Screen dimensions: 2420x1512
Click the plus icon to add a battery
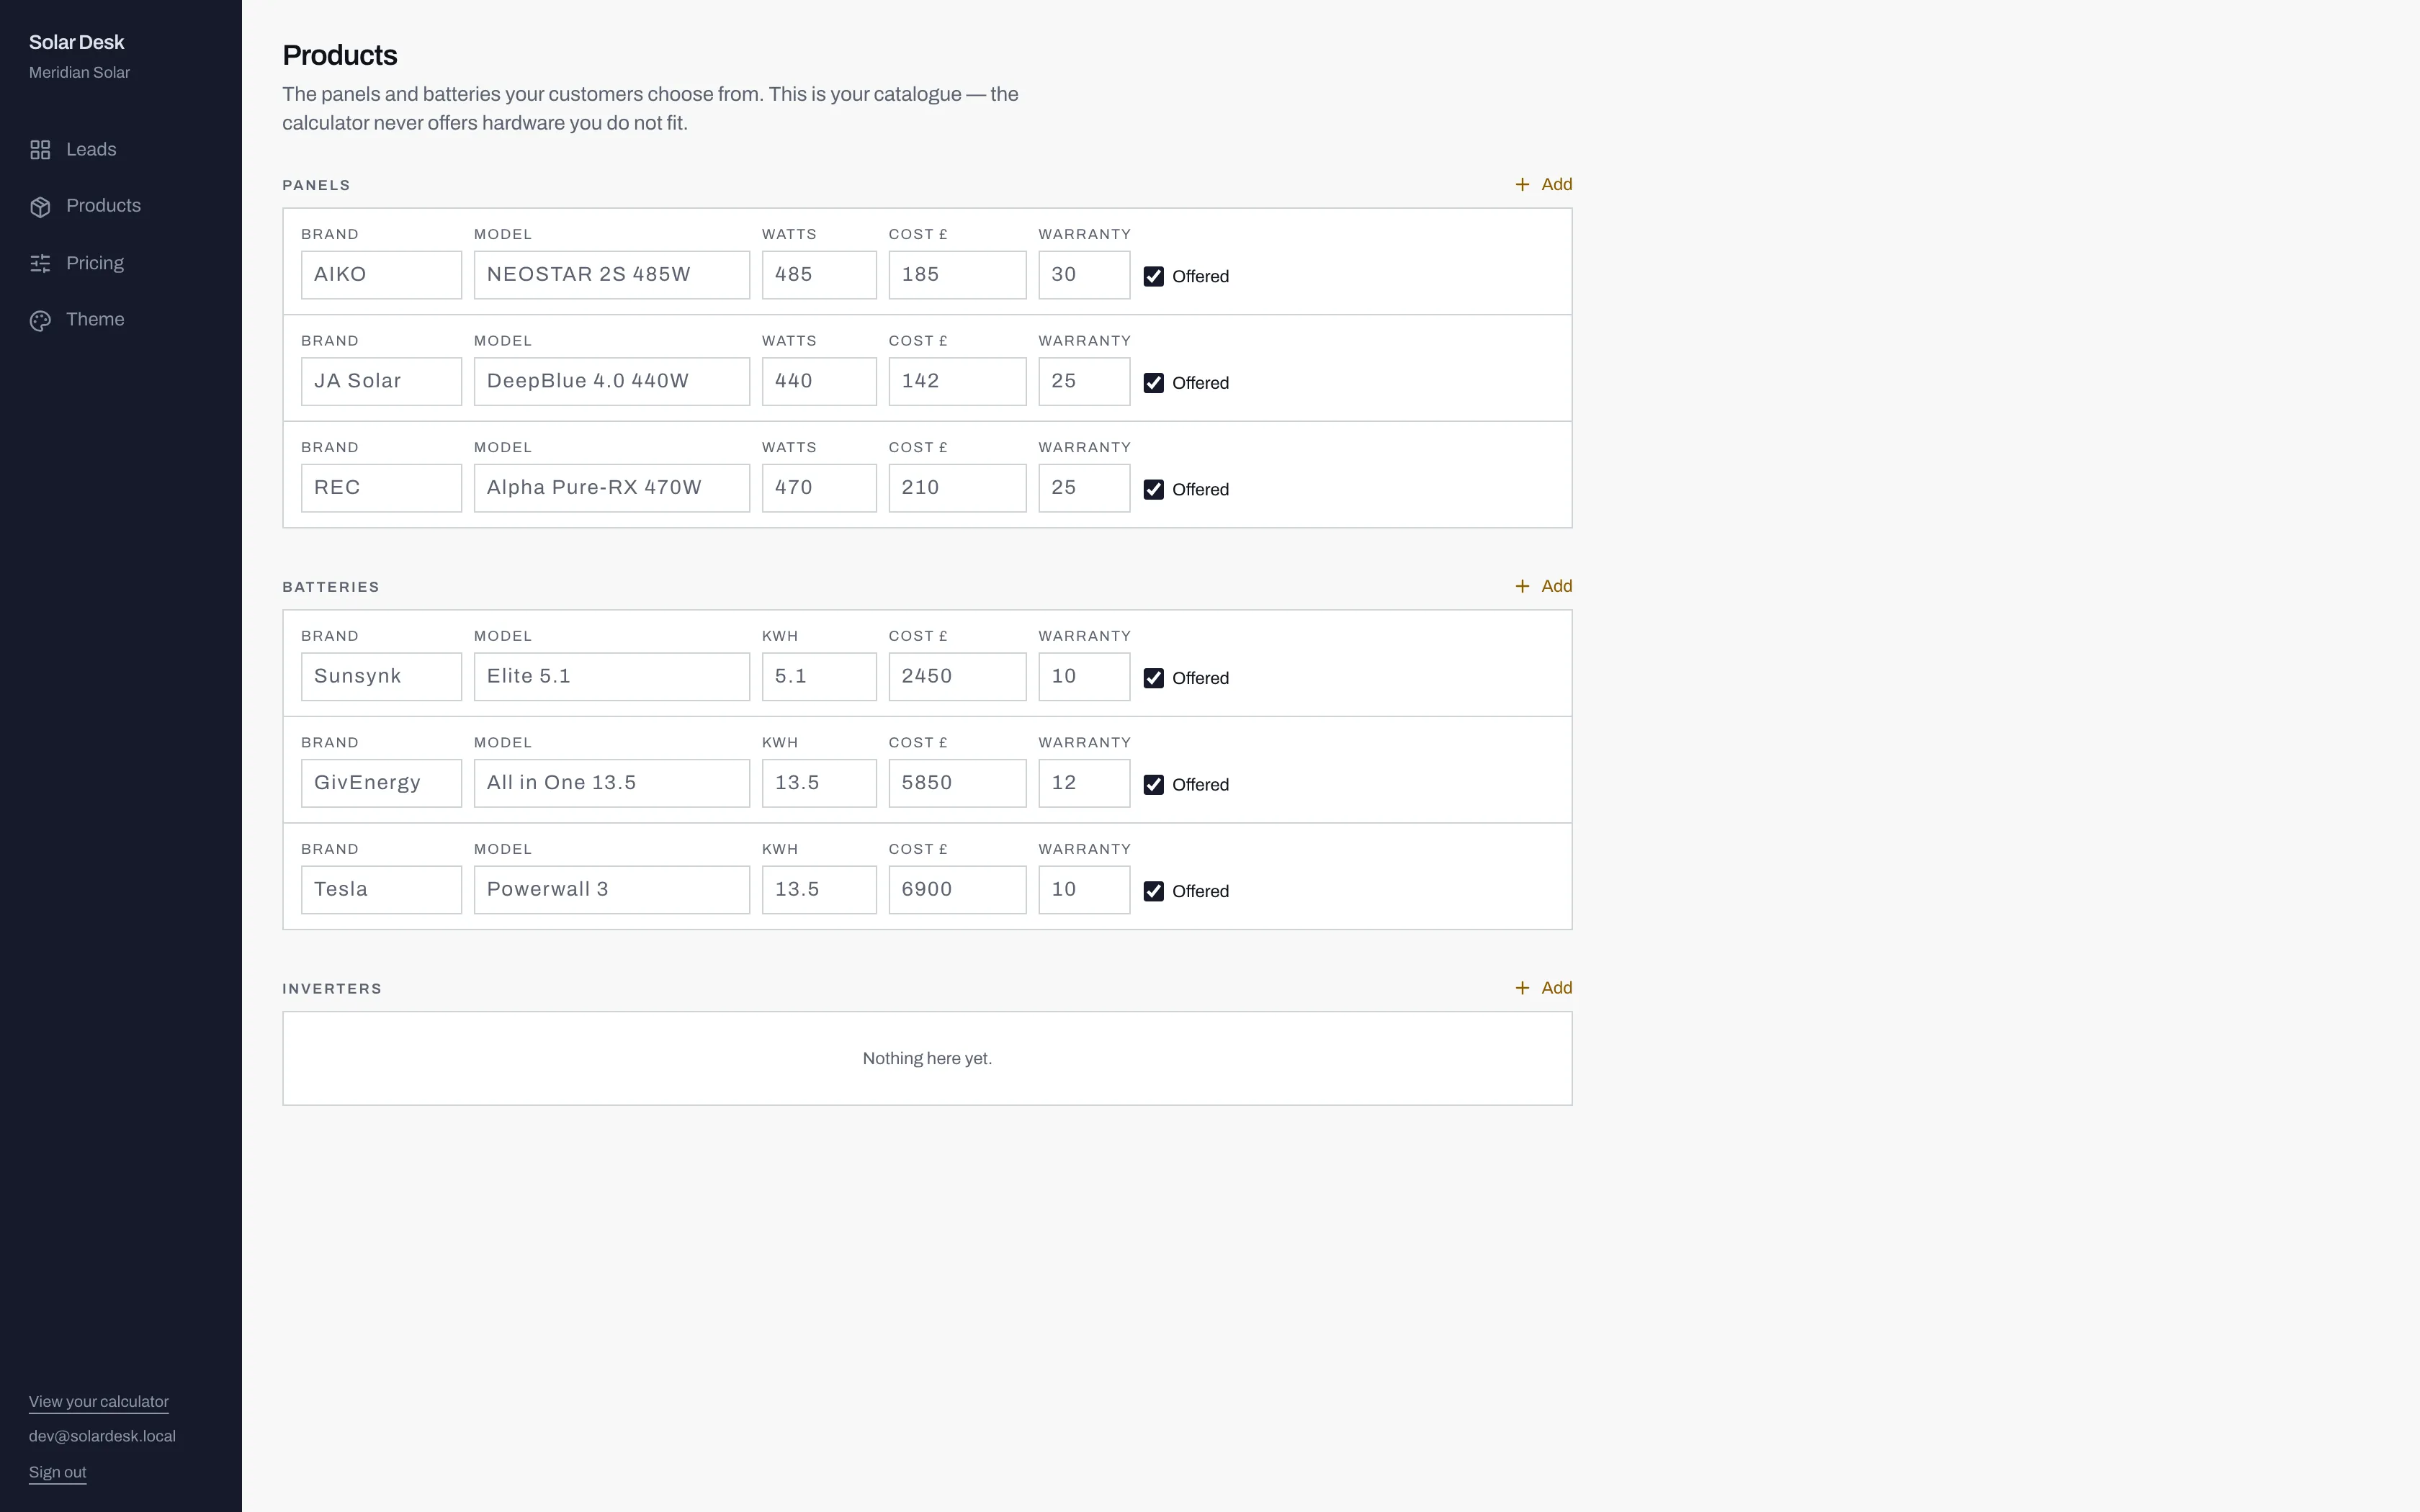1522,587
